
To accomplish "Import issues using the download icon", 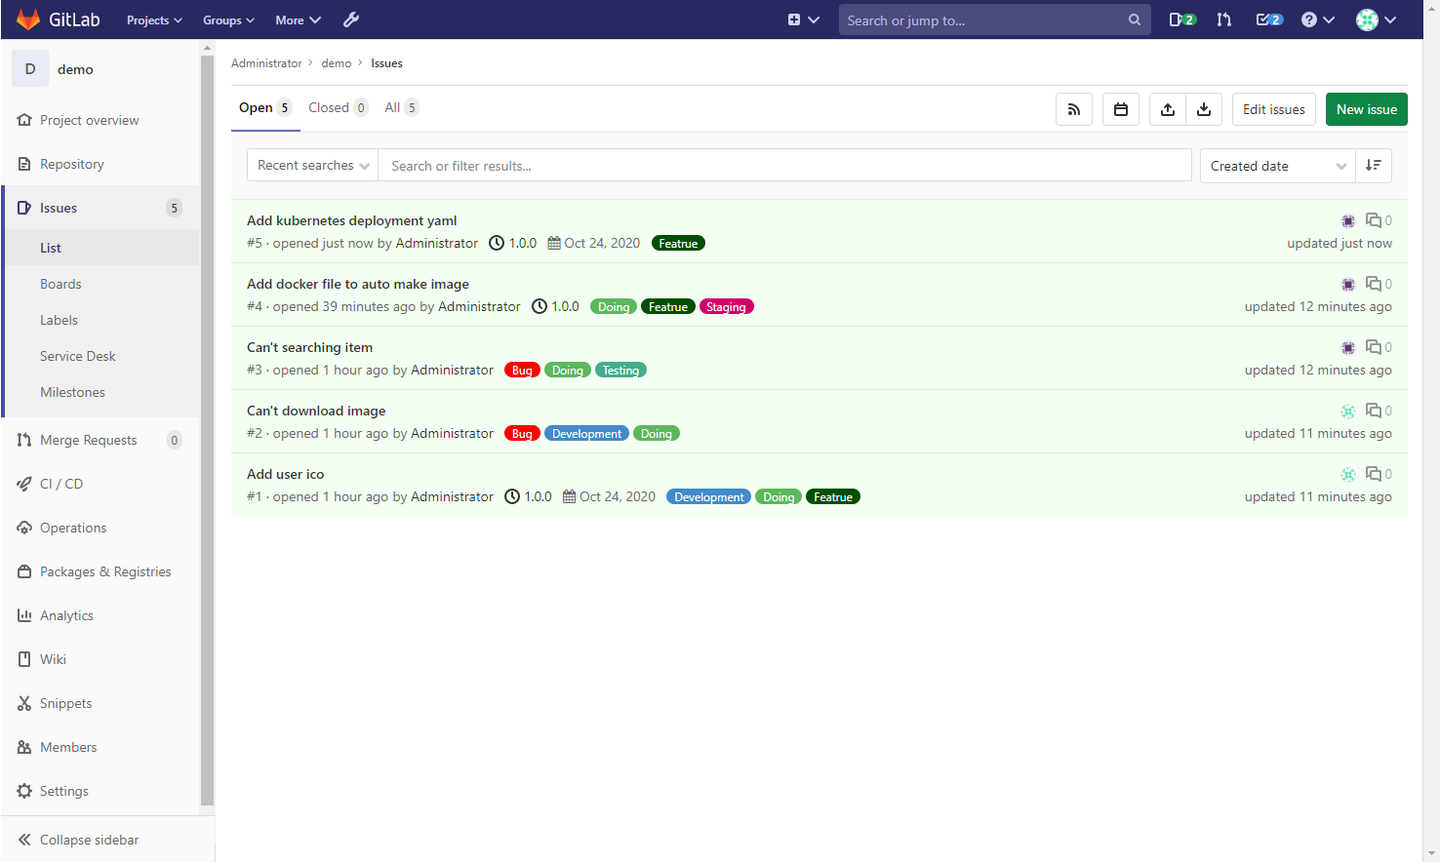I will tap(1205, 109).
